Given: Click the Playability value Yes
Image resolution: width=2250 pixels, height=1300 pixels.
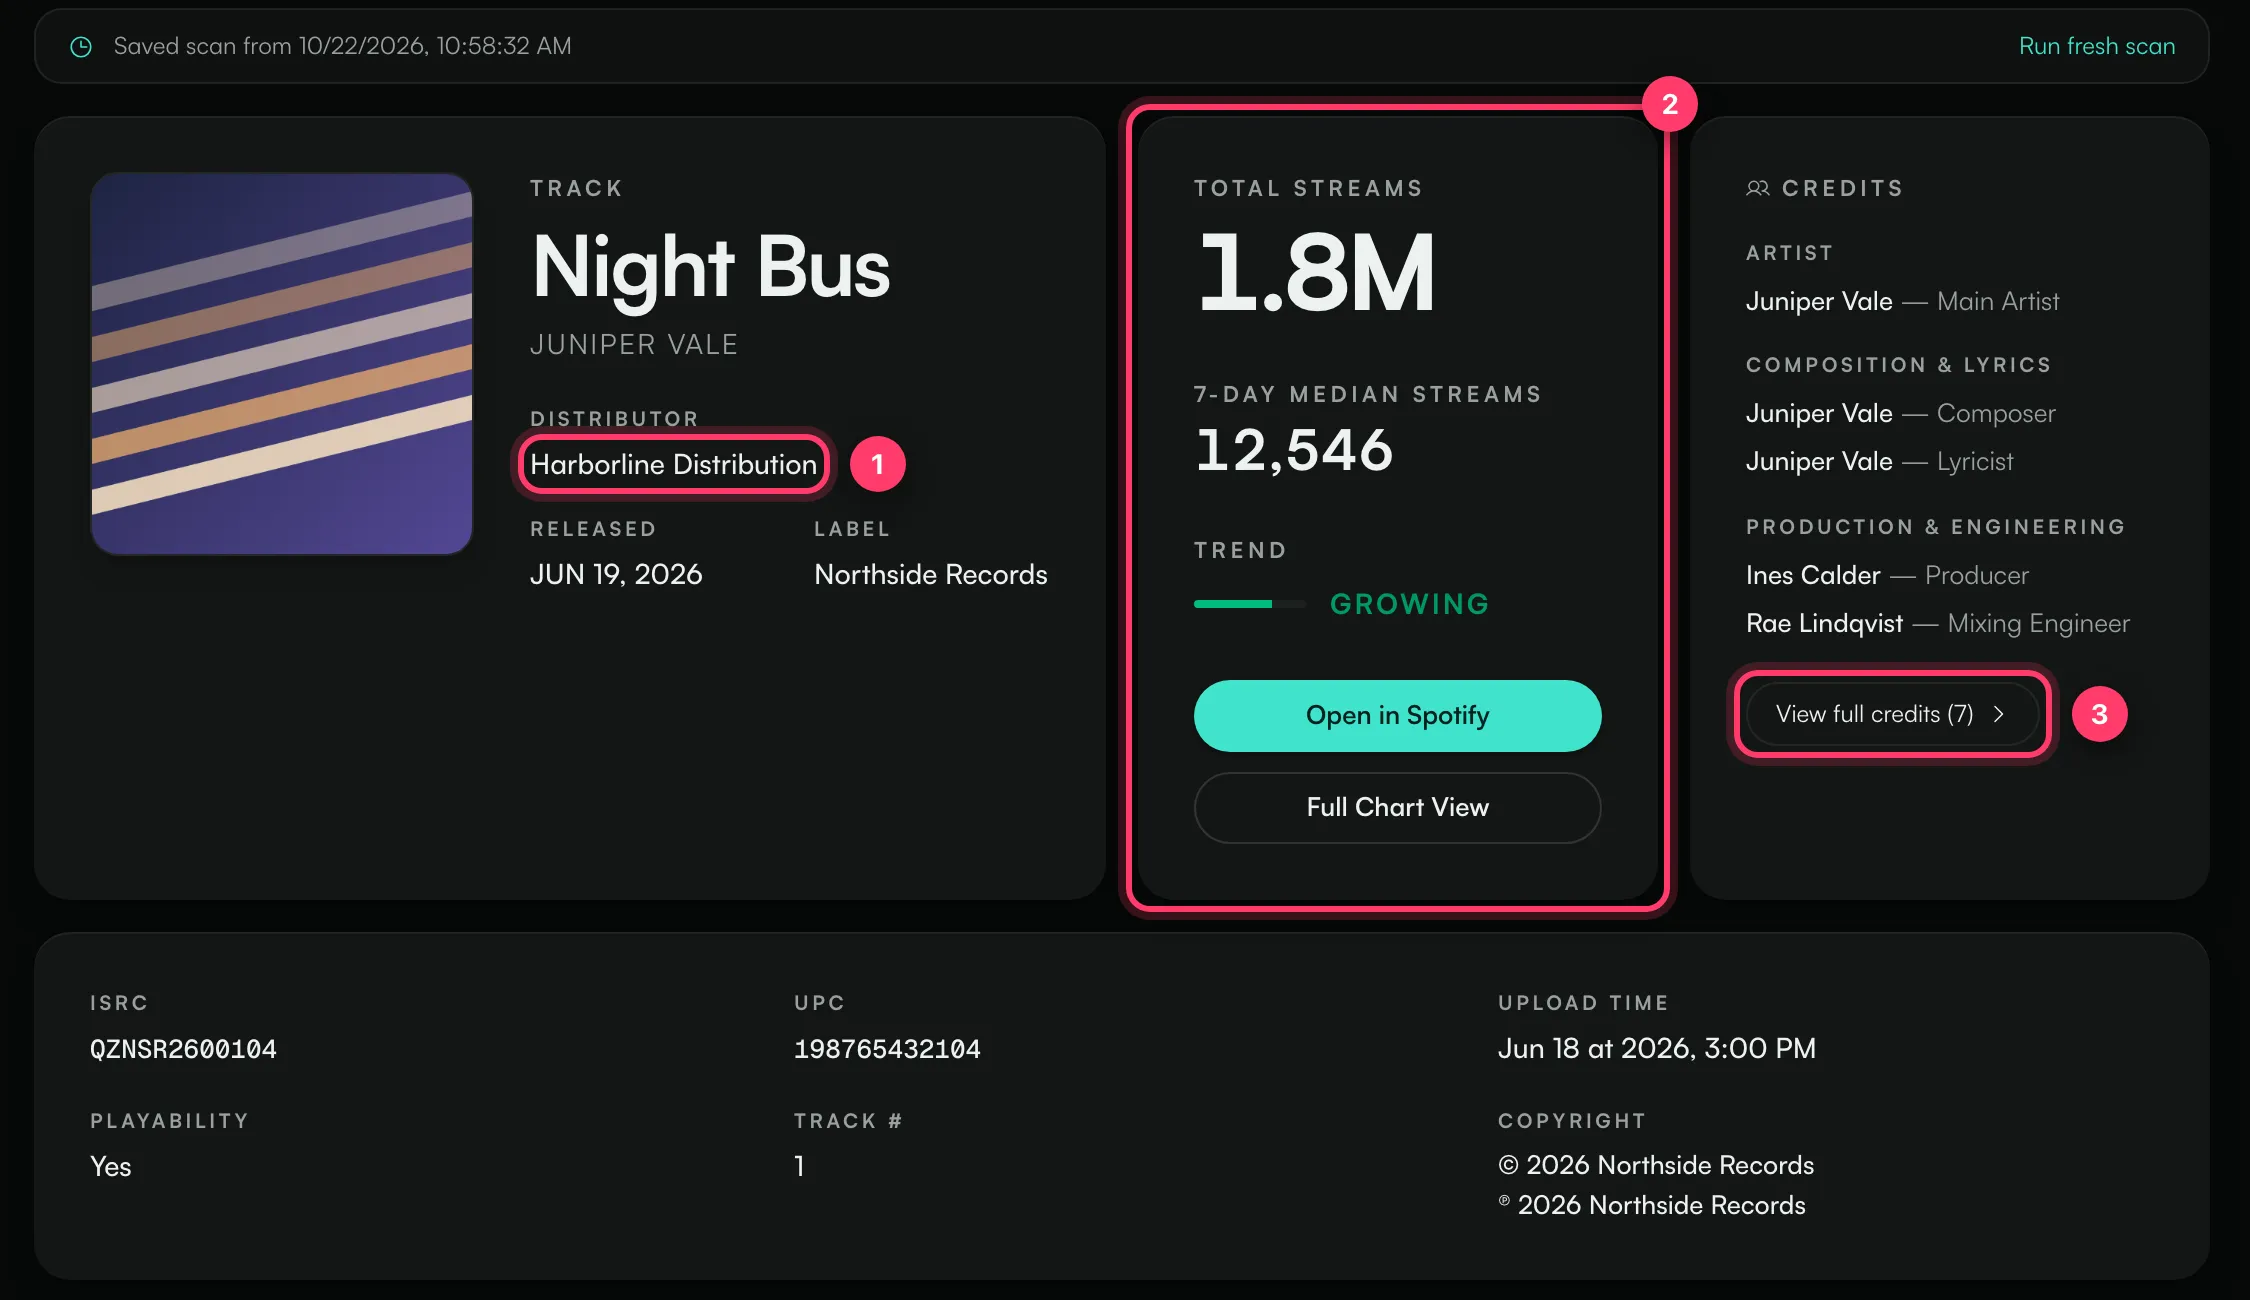Looking at the screenshot, I should [x=110, y=1166].
